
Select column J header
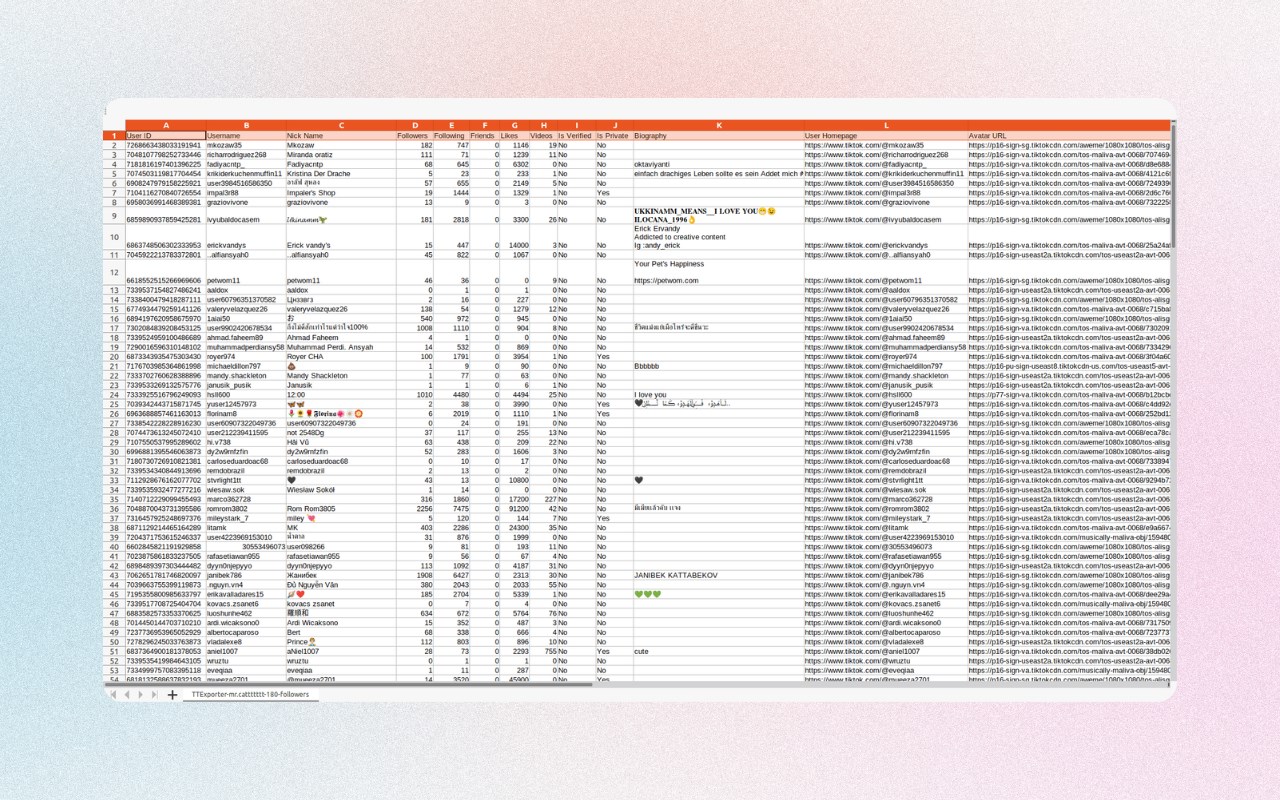(x=614, y=126)
